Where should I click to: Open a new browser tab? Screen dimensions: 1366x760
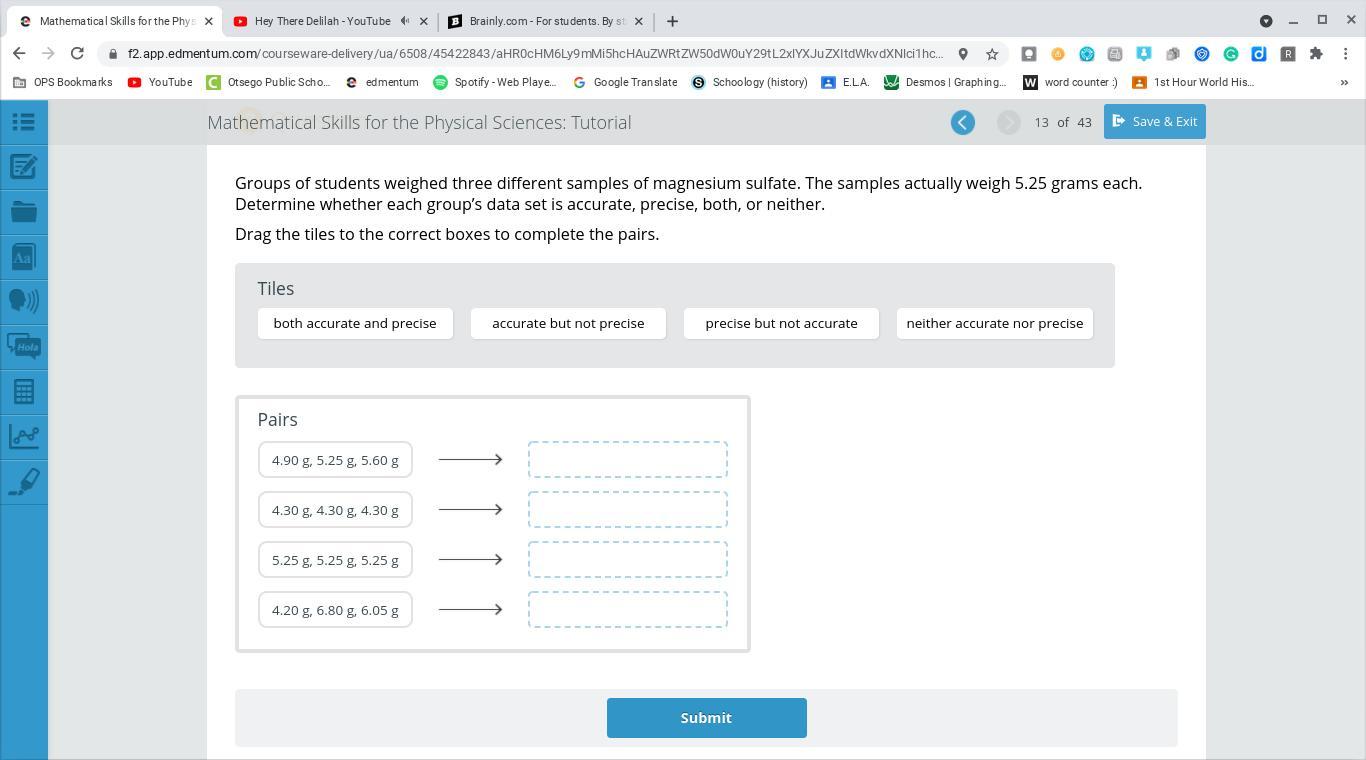672,21
